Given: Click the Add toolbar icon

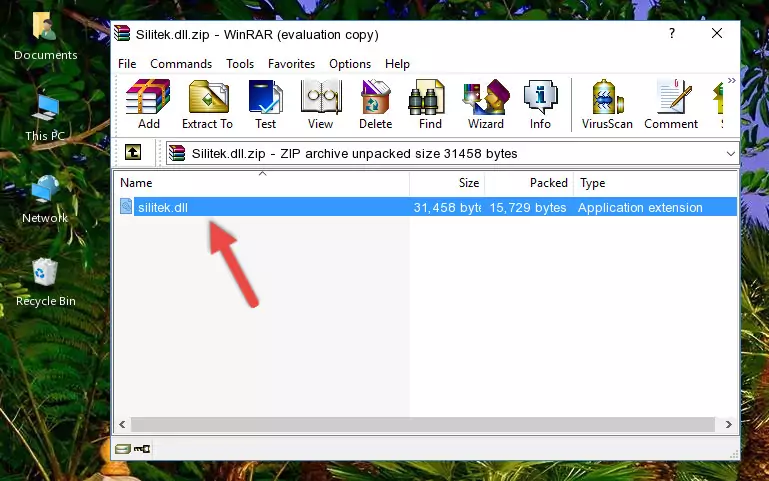Looking at the screenshot, I should tap(148, 104).
